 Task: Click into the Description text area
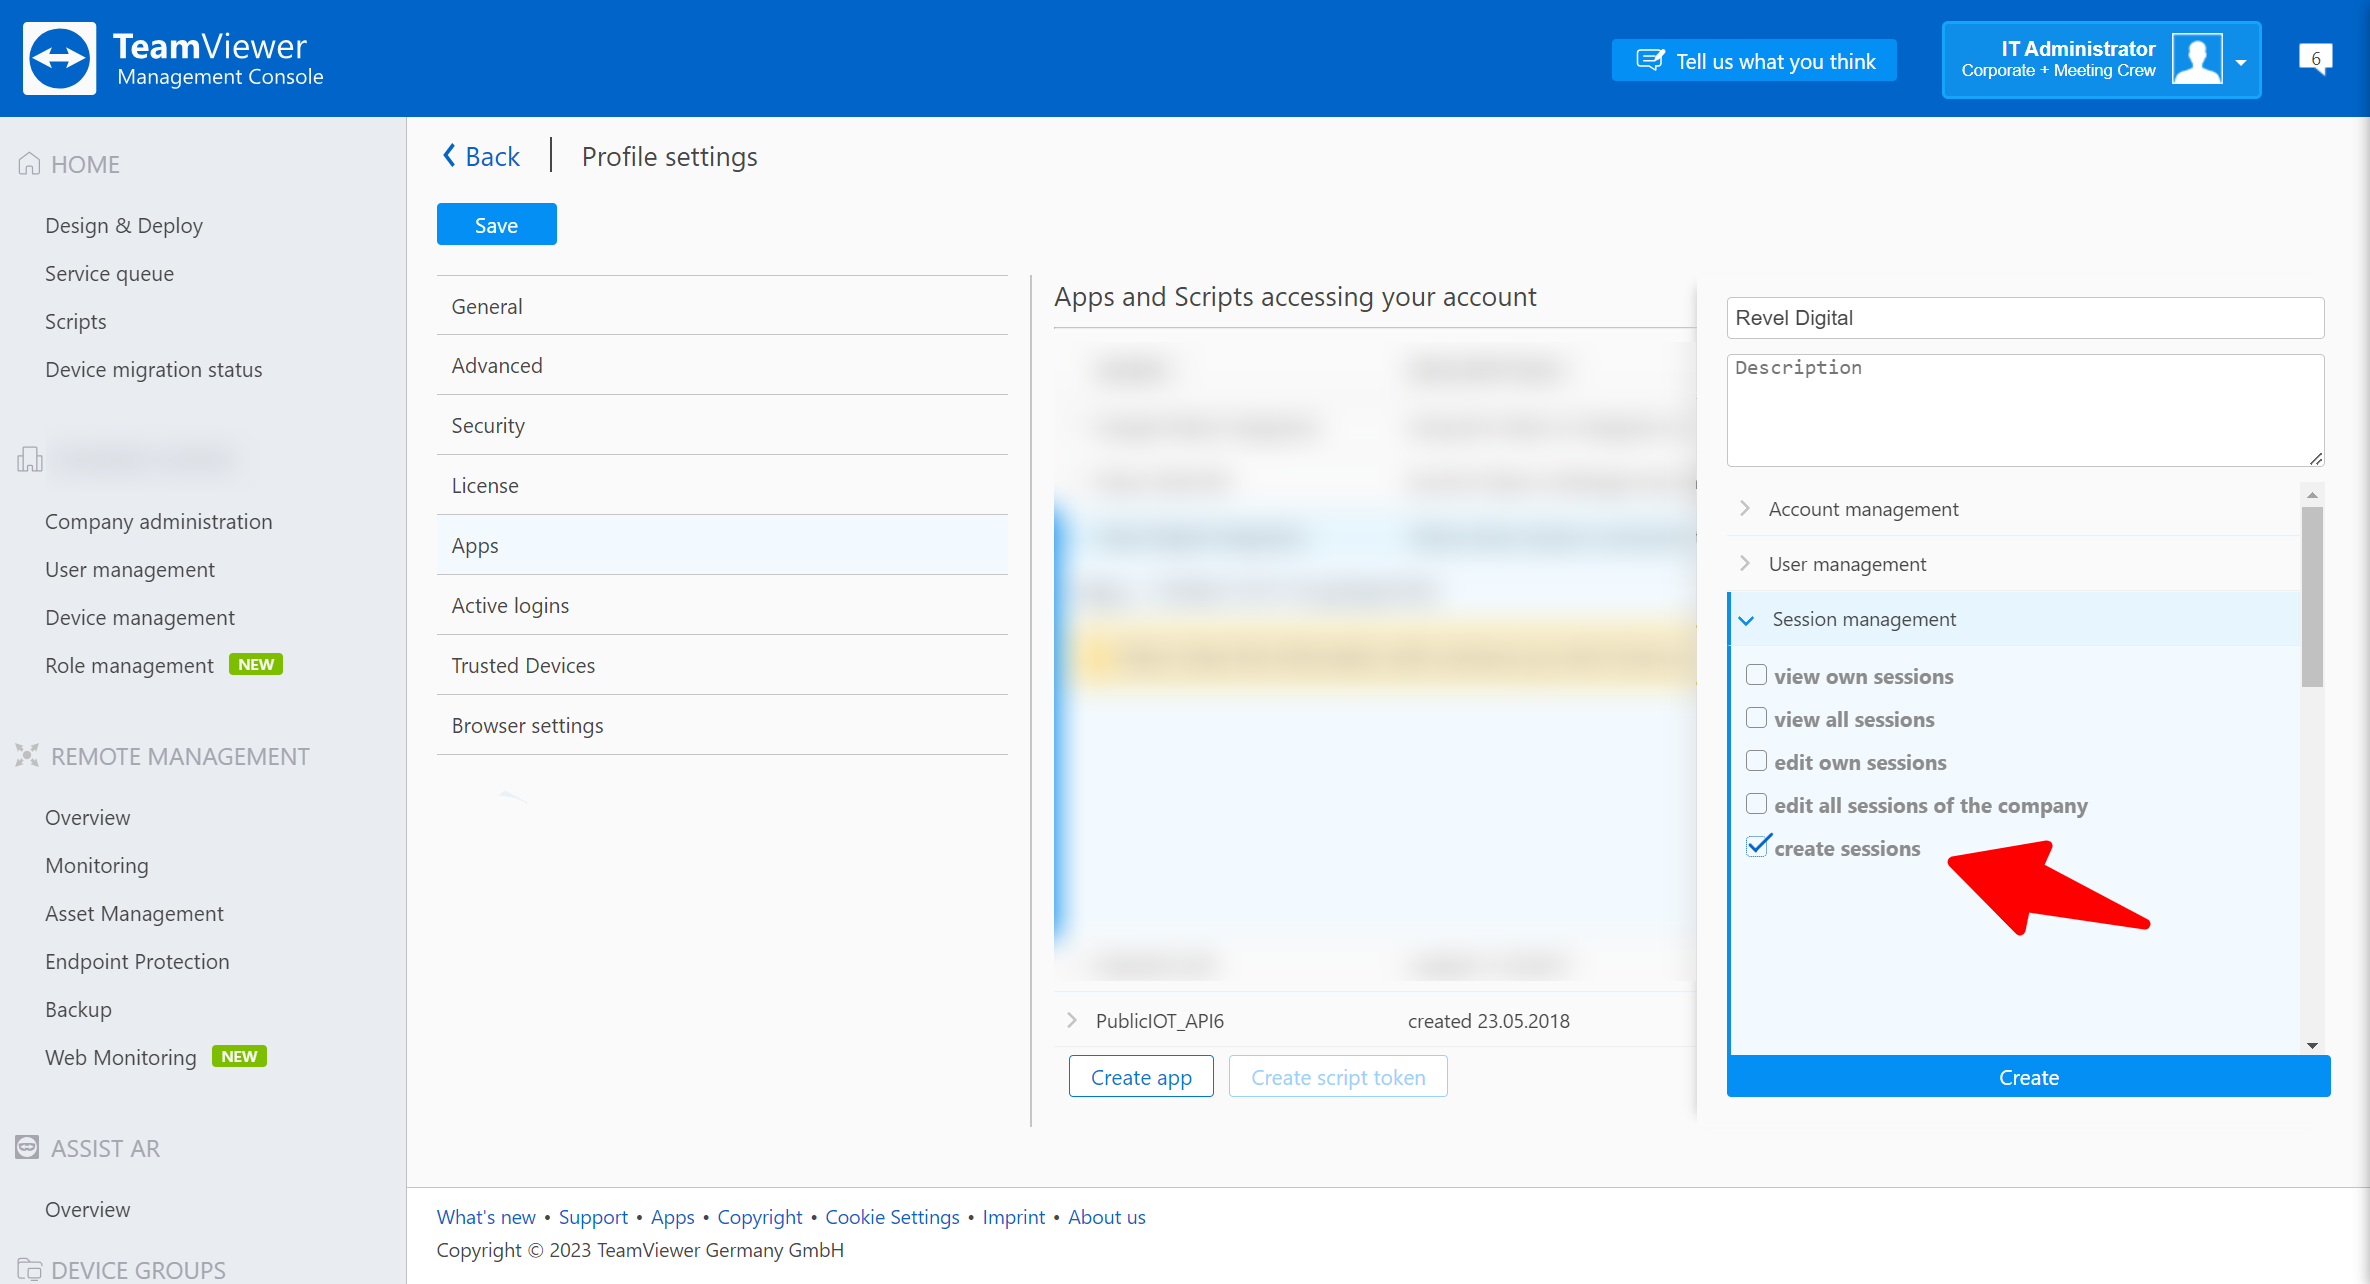point(2025,410)
